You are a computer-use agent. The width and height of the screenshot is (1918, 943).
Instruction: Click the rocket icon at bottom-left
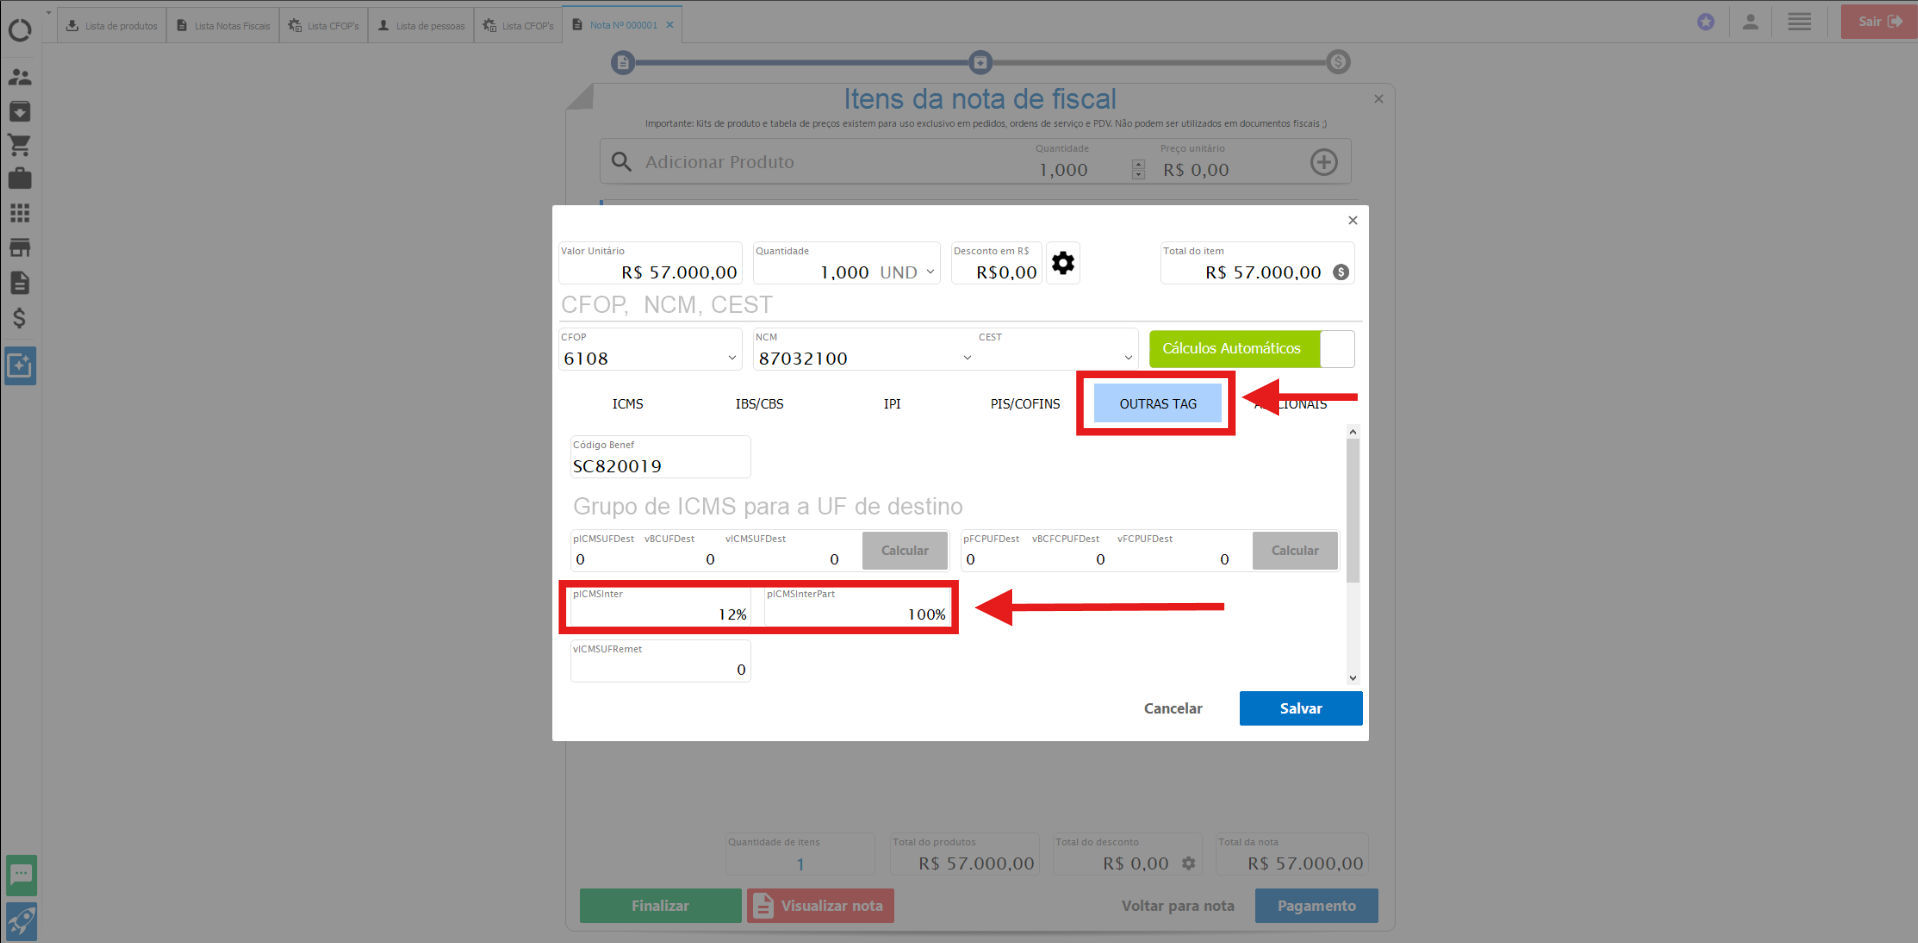pos(21,920)
